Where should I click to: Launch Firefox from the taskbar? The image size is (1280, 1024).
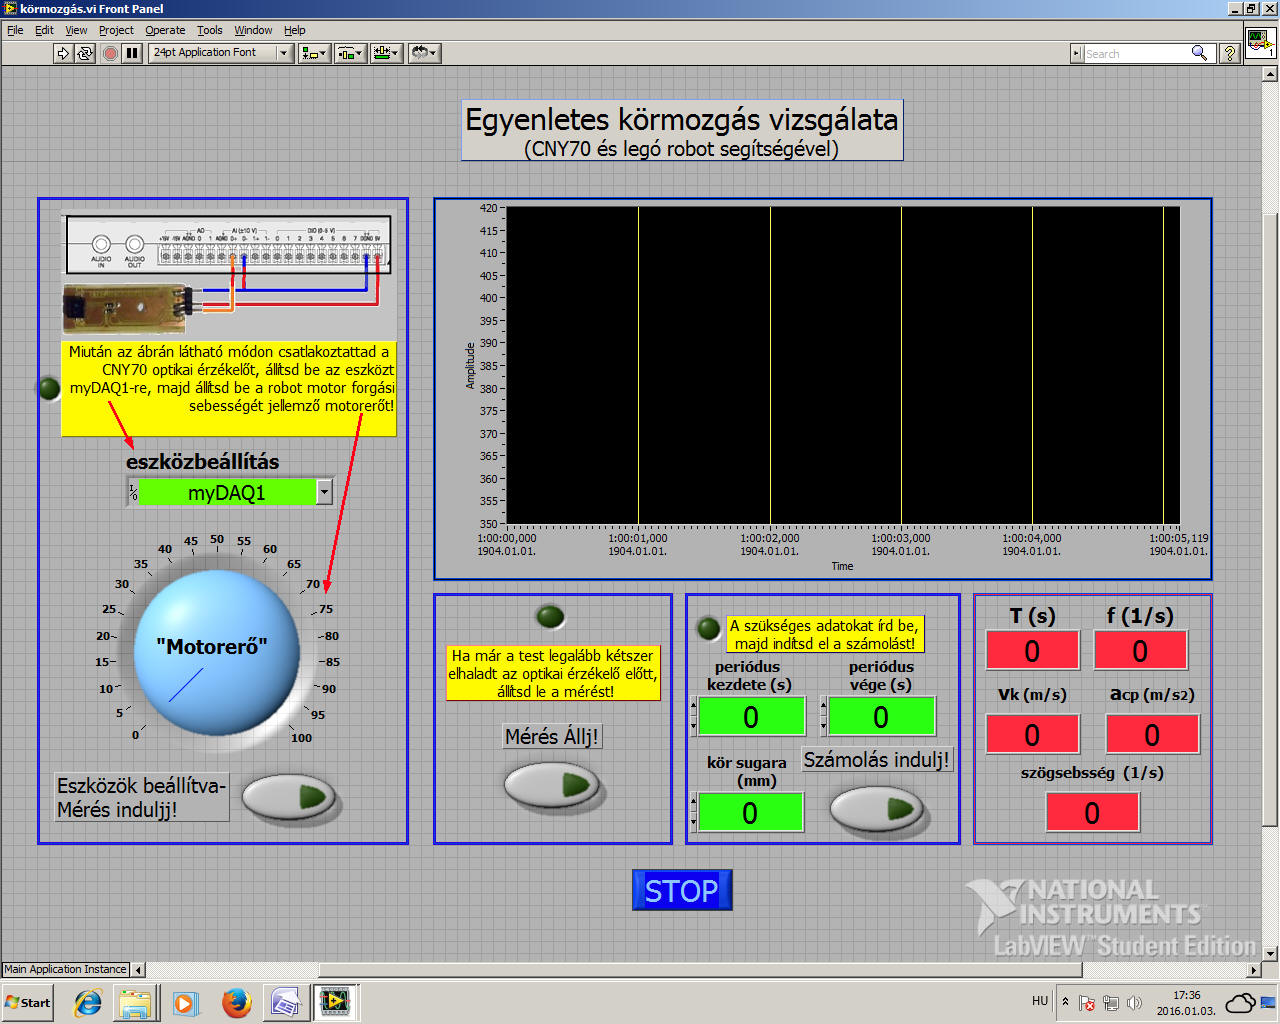click(x=236, y=1002)
